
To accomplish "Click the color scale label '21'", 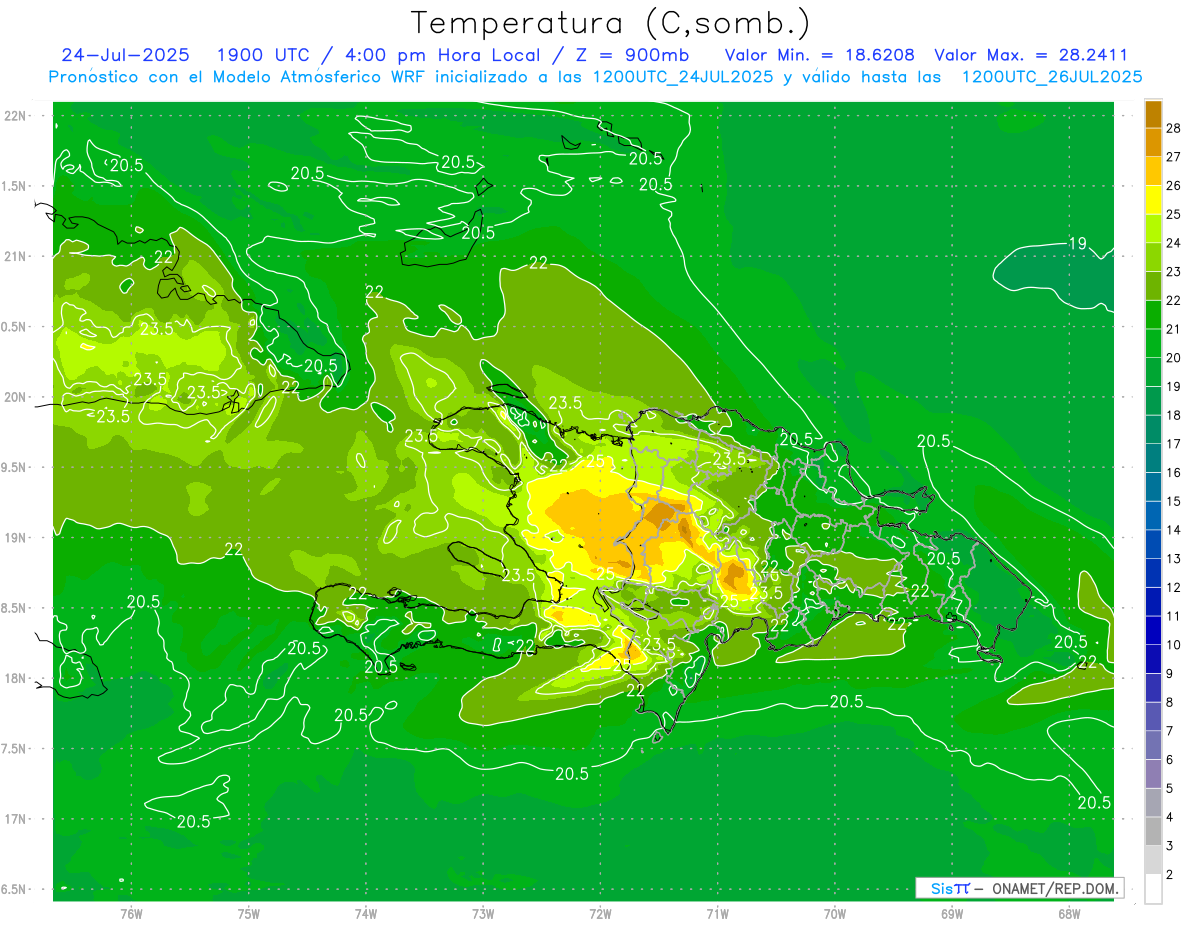I will tap(1174, 329).
